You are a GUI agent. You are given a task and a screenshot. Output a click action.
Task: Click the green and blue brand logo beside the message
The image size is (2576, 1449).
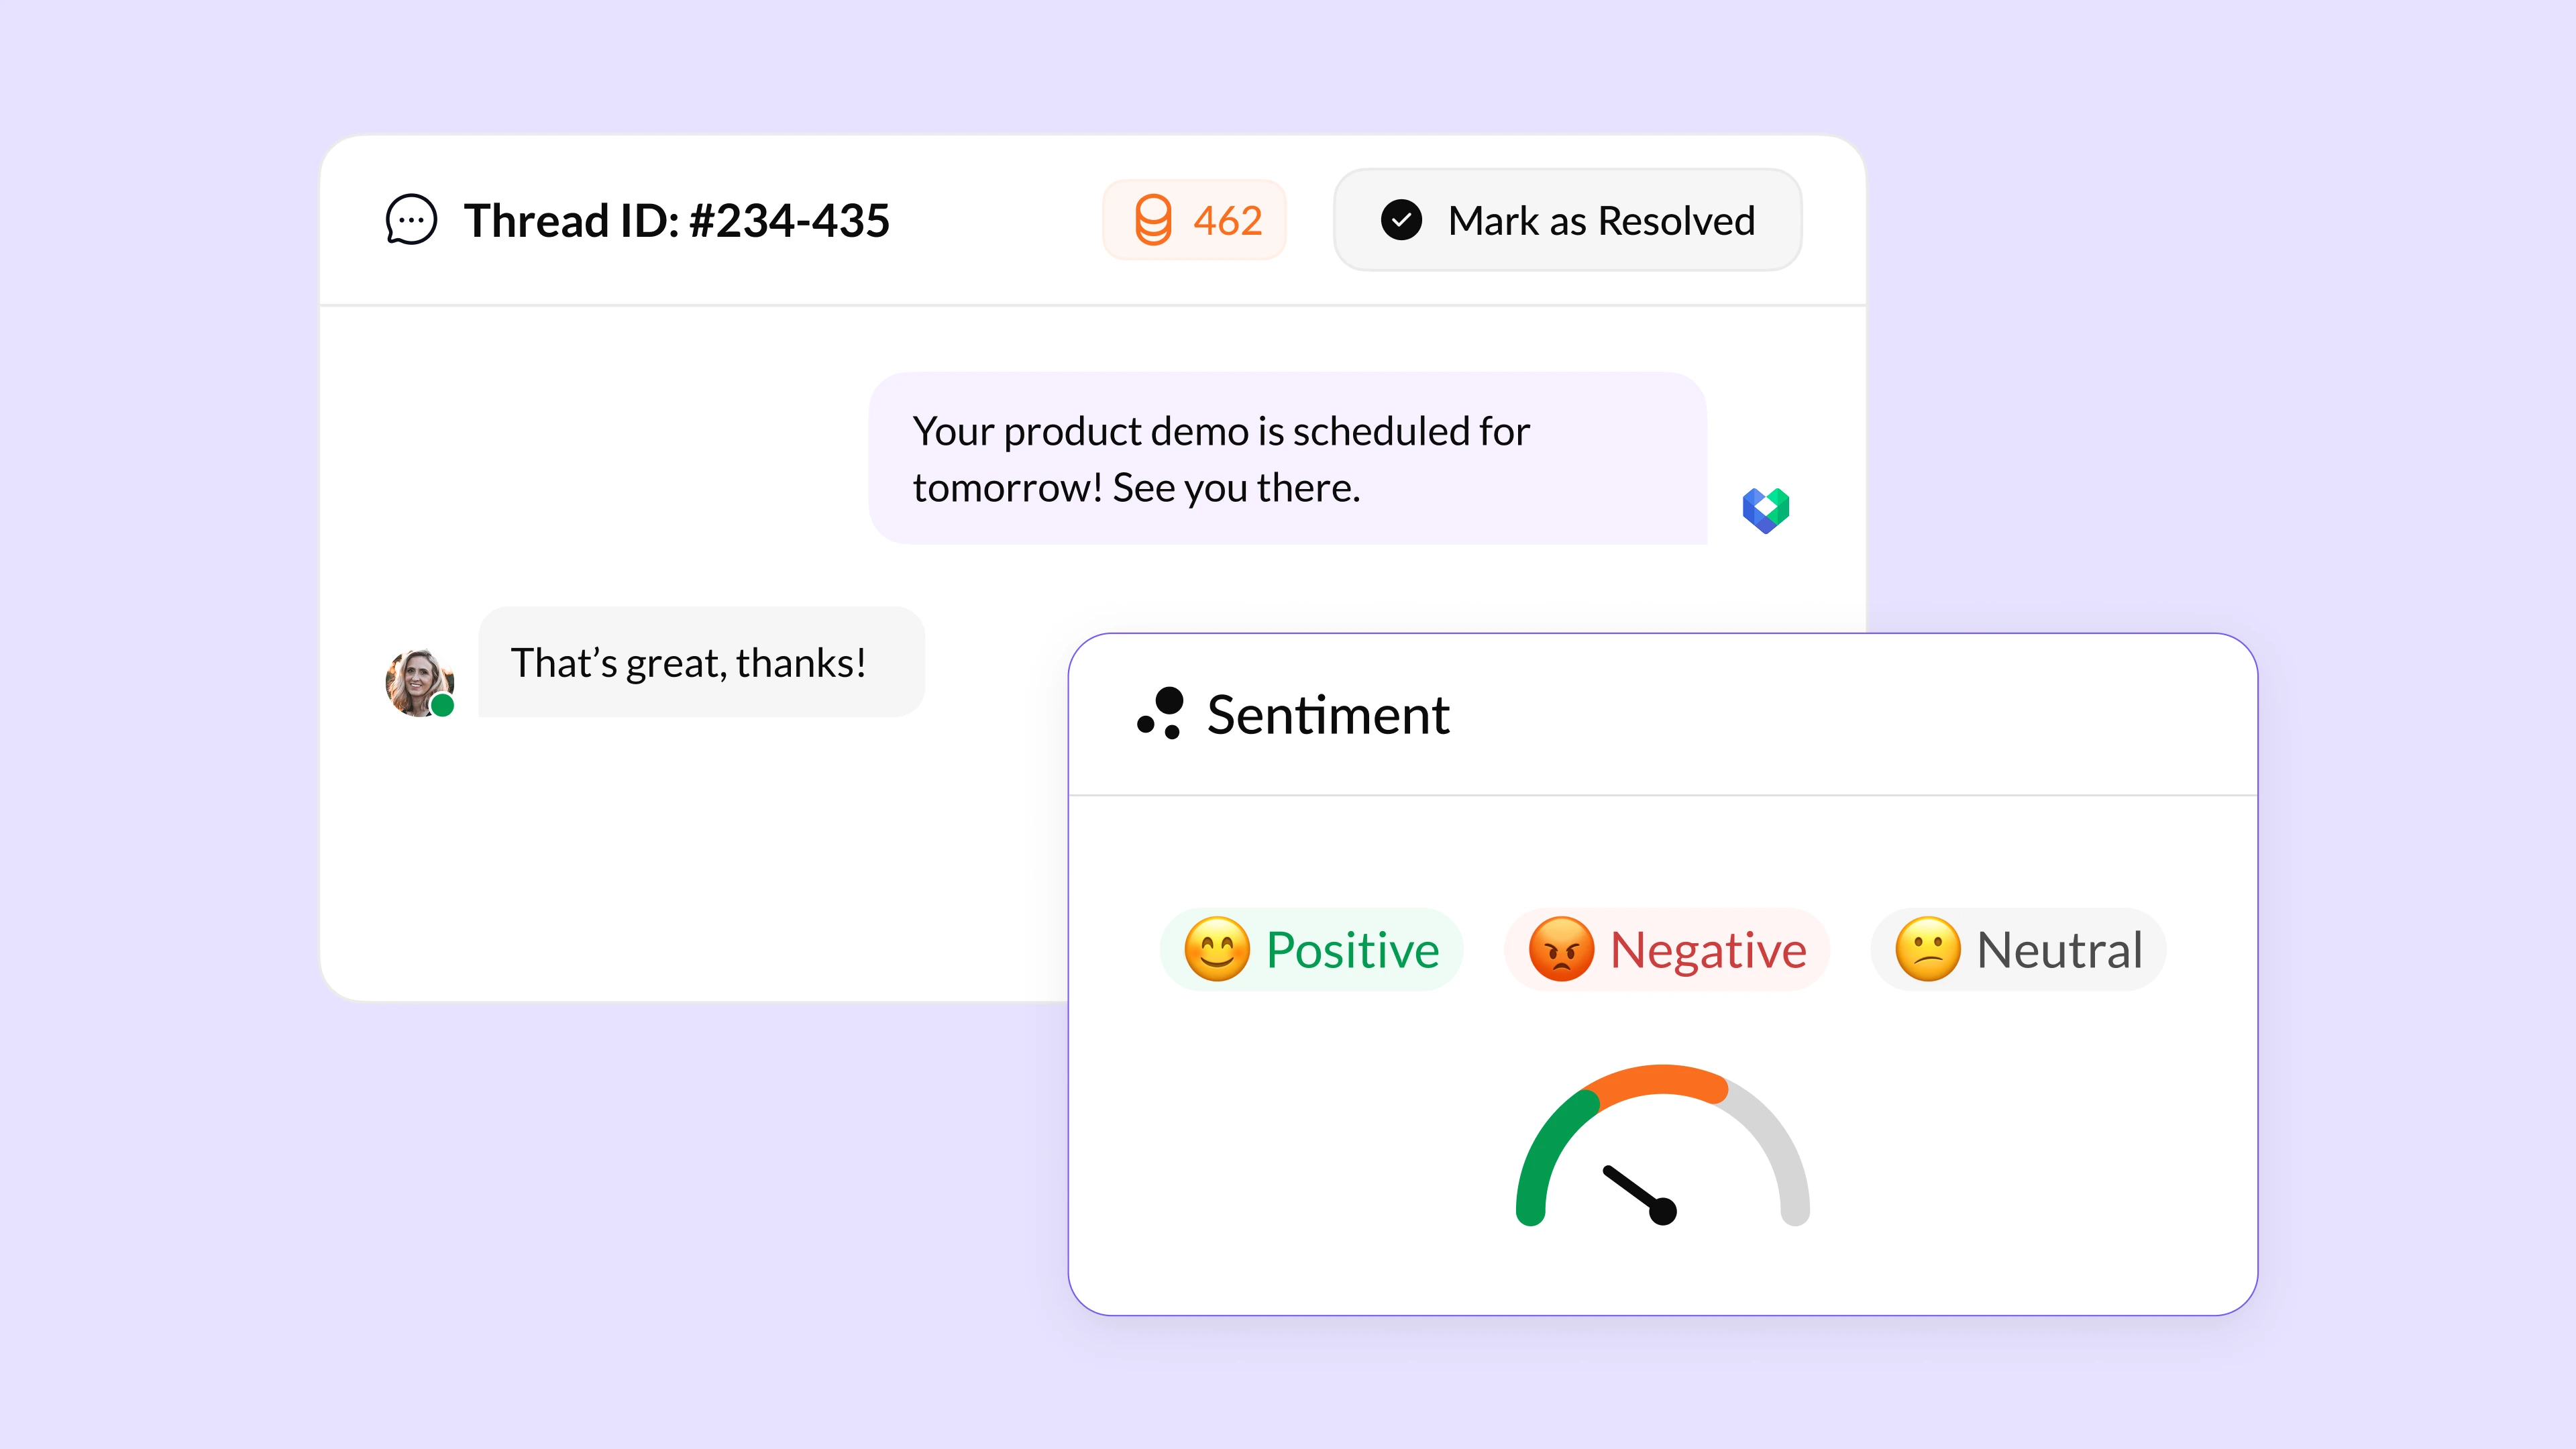1767,512
